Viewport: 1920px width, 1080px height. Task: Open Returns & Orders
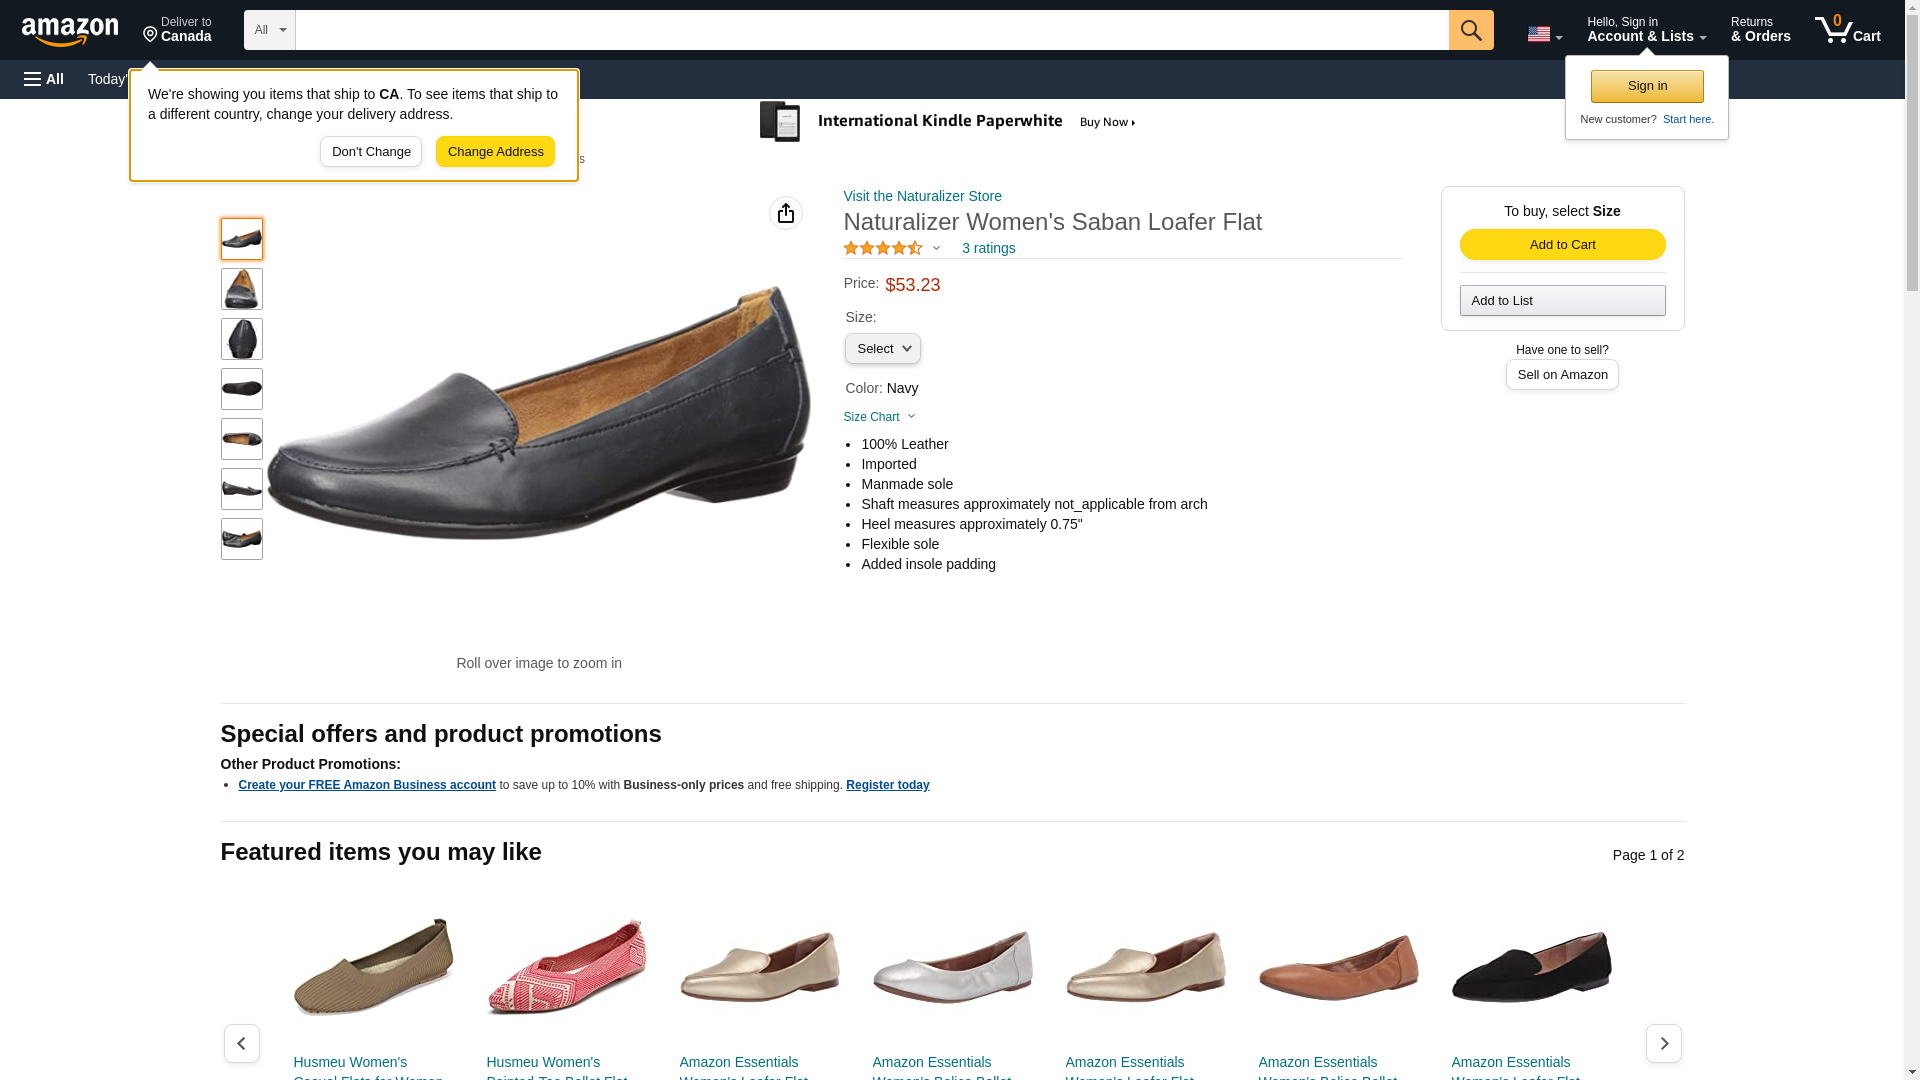[x=1760, y=30]
